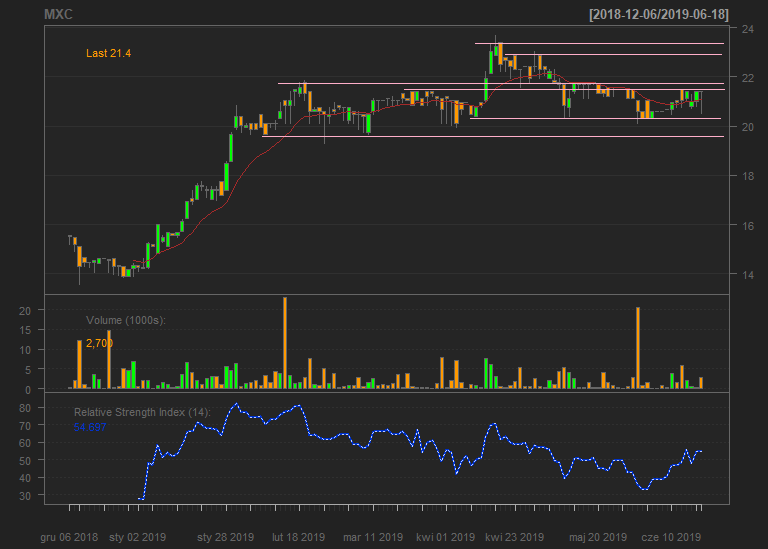The height and width of the screenshot is (549, 768).
Task: Click the 'gru 06 2018' date label
Action: pyautogui.click(x=69, y=537)
